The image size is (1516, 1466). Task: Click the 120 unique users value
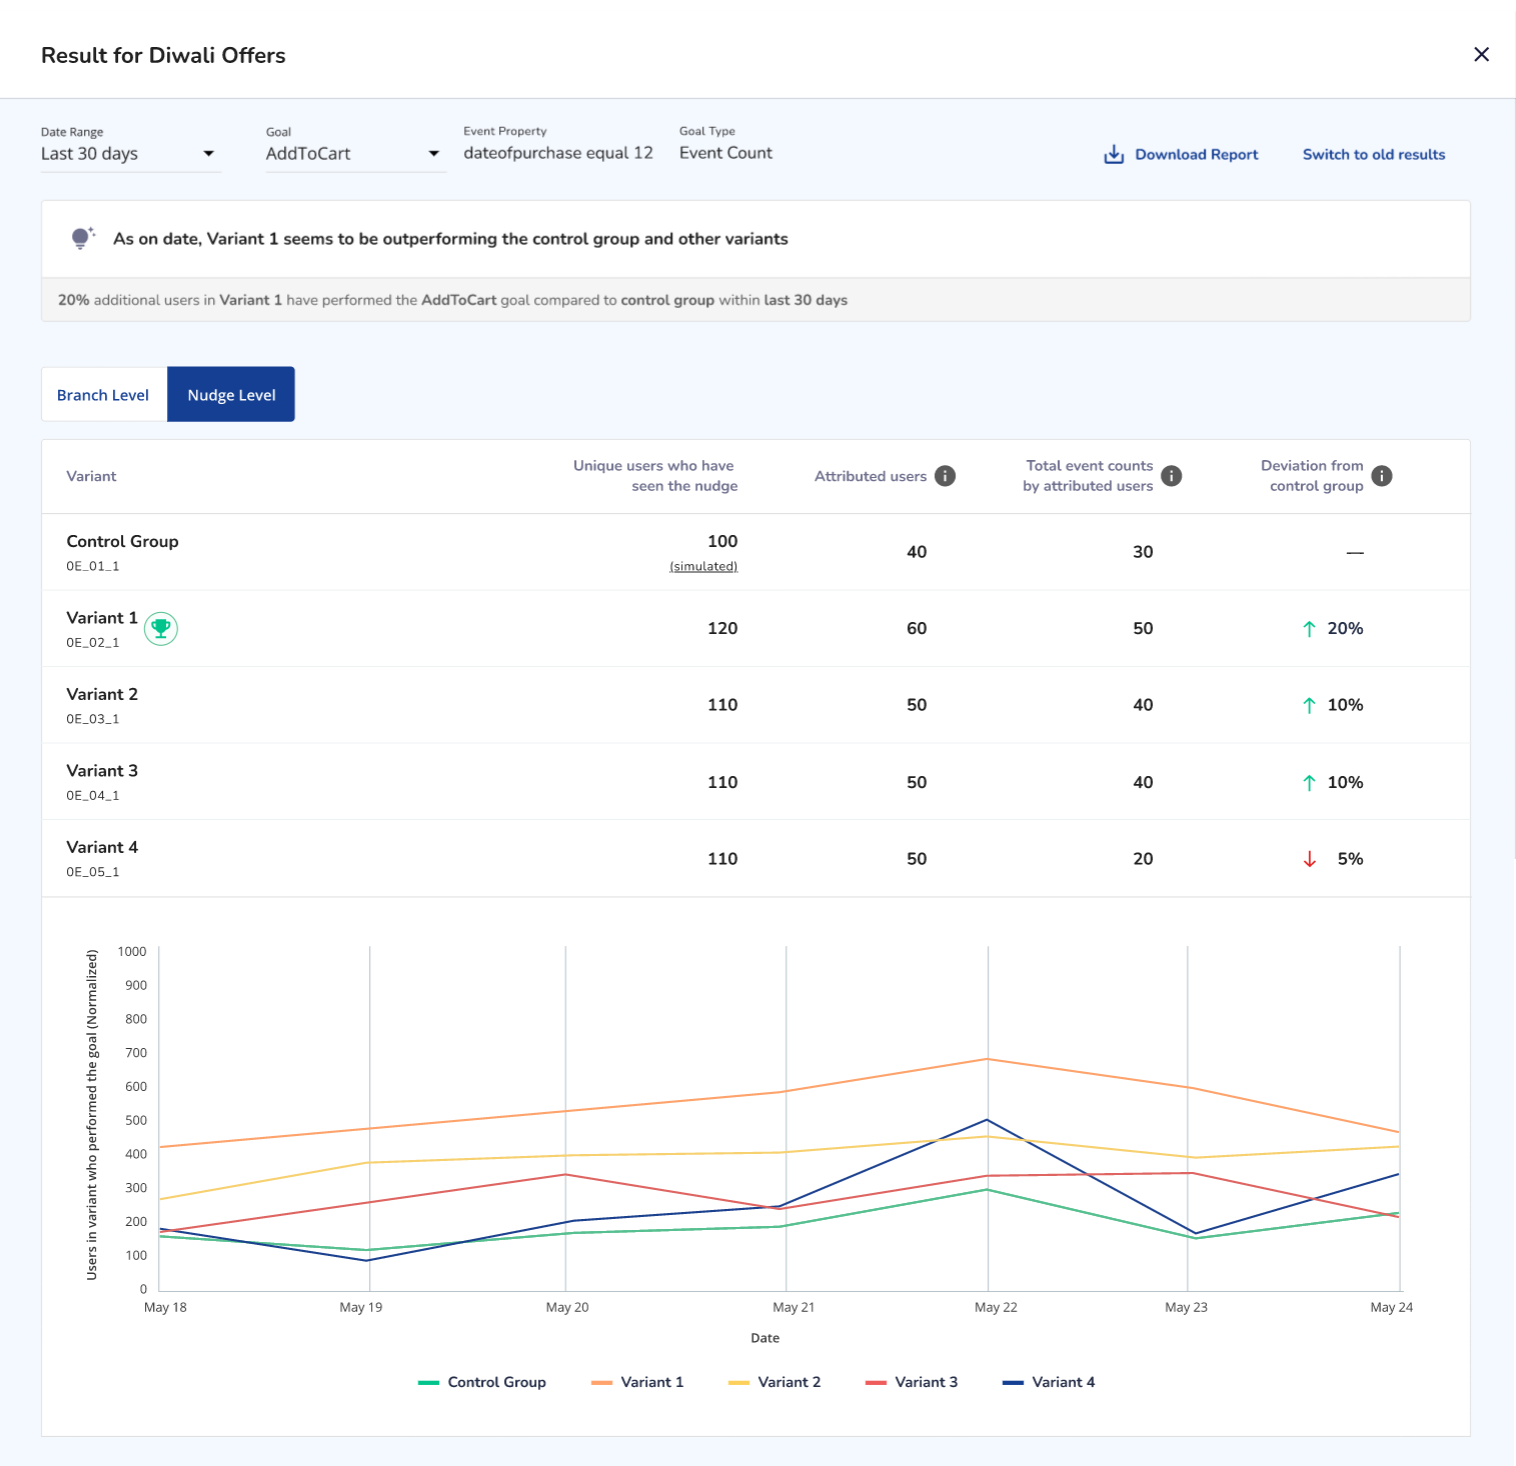(722, 628)
